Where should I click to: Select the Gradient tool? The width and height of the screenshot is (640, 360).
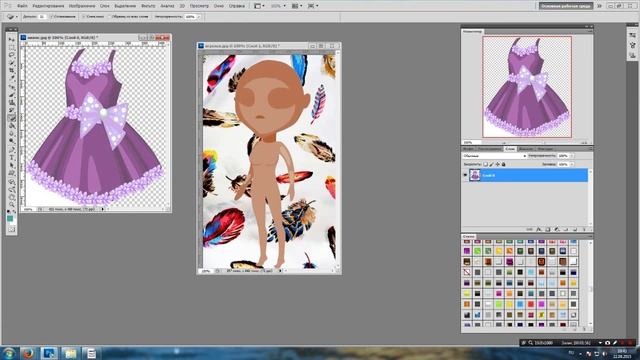(x=11, y=126)
